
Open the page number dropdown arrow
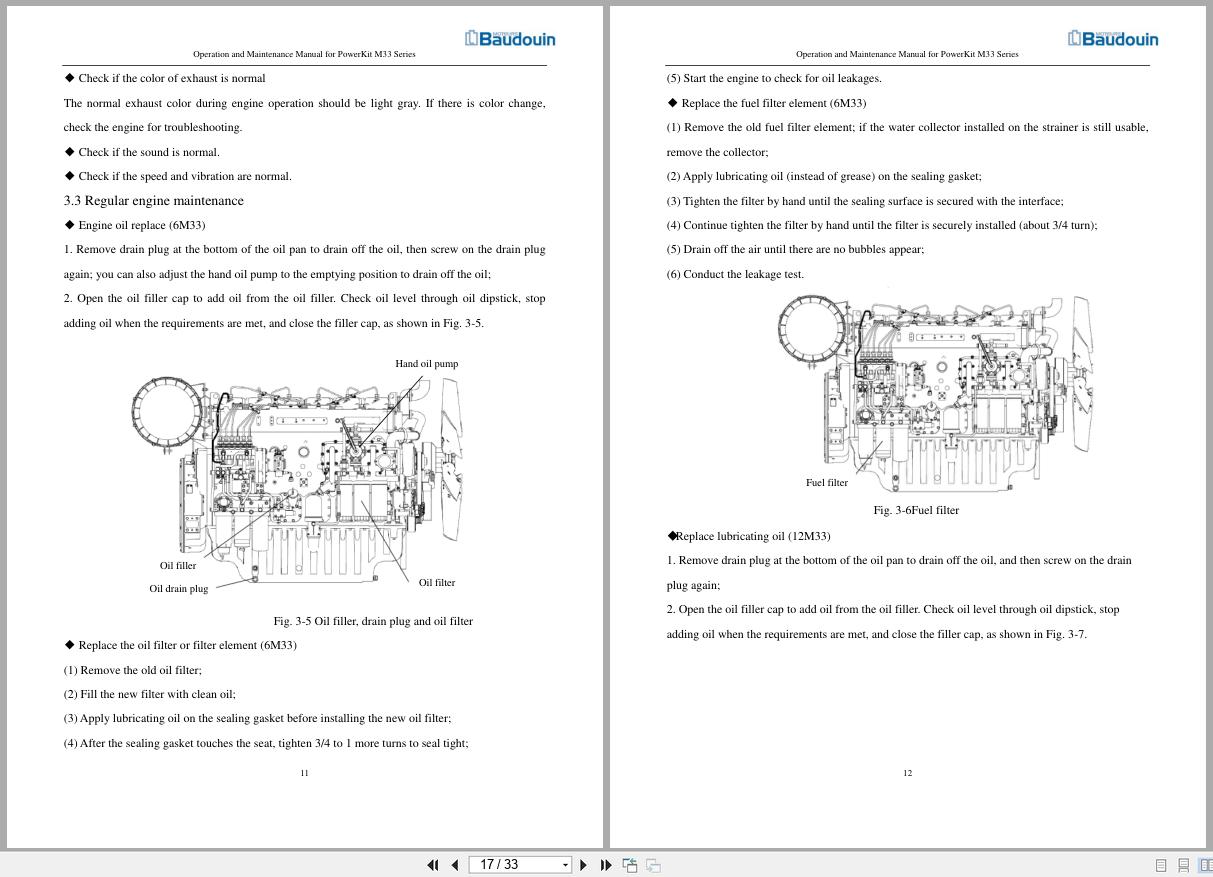[x=566, y=865]
